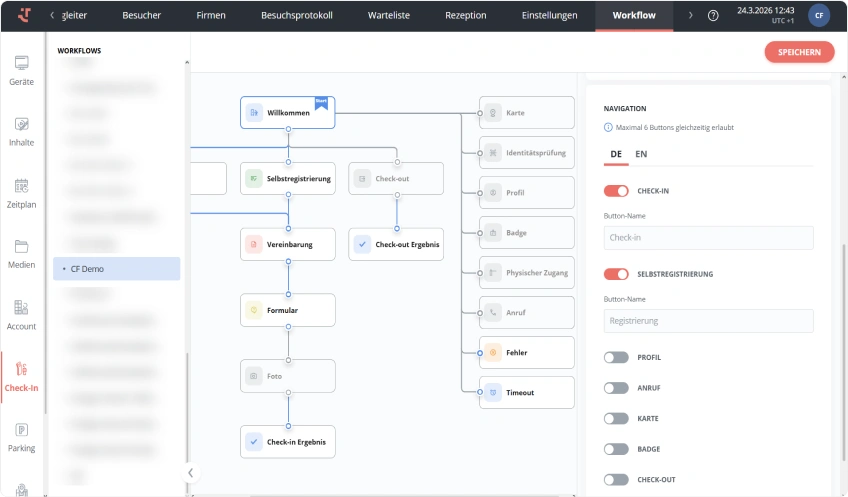The width and height of the screenshot is (848, 497).
Task: Edit the Check-in button name field
Action: click(x=708, y=238)
